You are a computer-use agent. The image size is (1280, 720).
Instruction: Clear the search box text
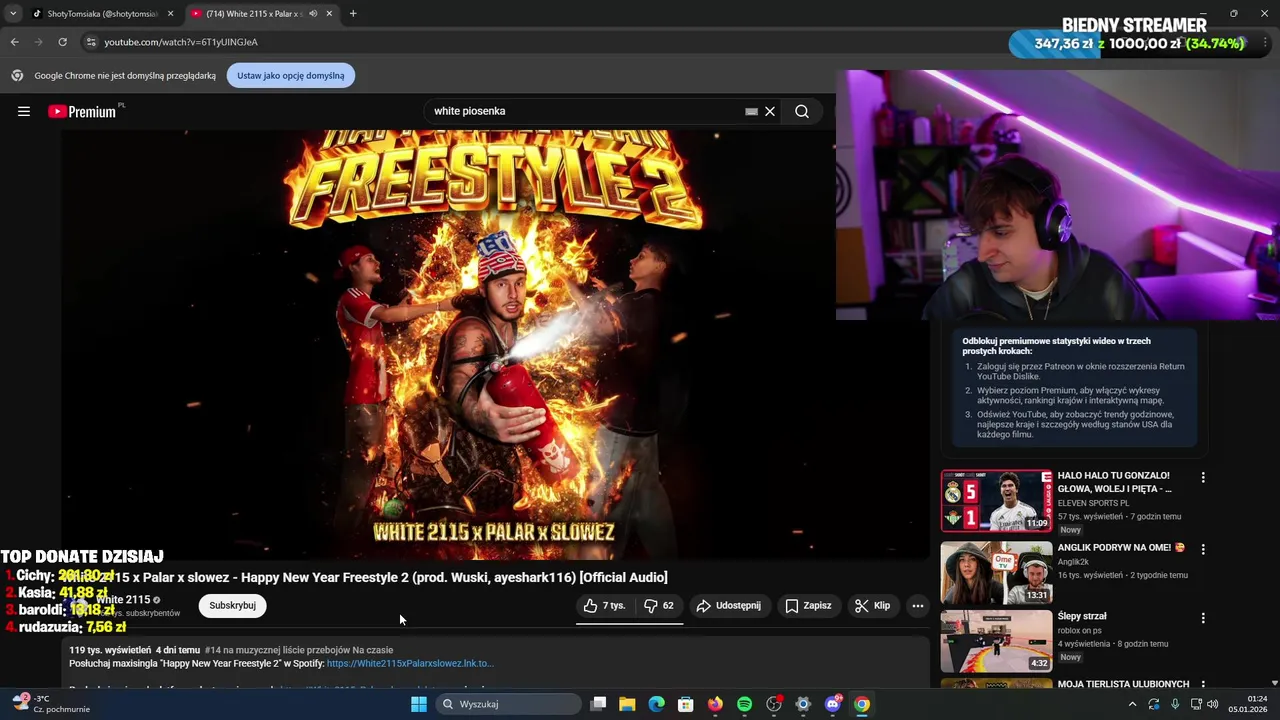coord(770,111)
